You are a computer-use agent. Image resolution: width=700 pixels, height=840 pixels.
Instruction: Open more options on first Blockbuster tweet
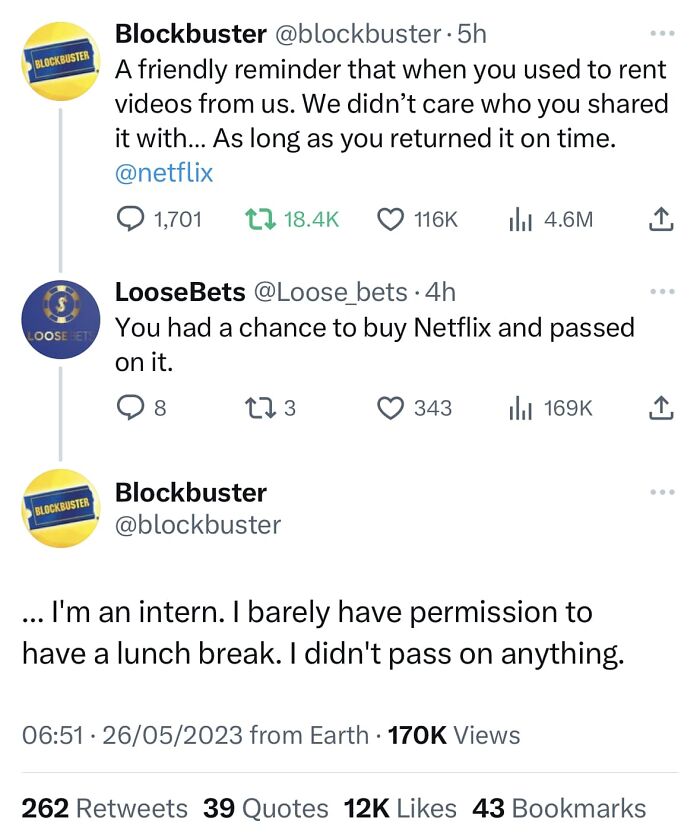(663, 33)
